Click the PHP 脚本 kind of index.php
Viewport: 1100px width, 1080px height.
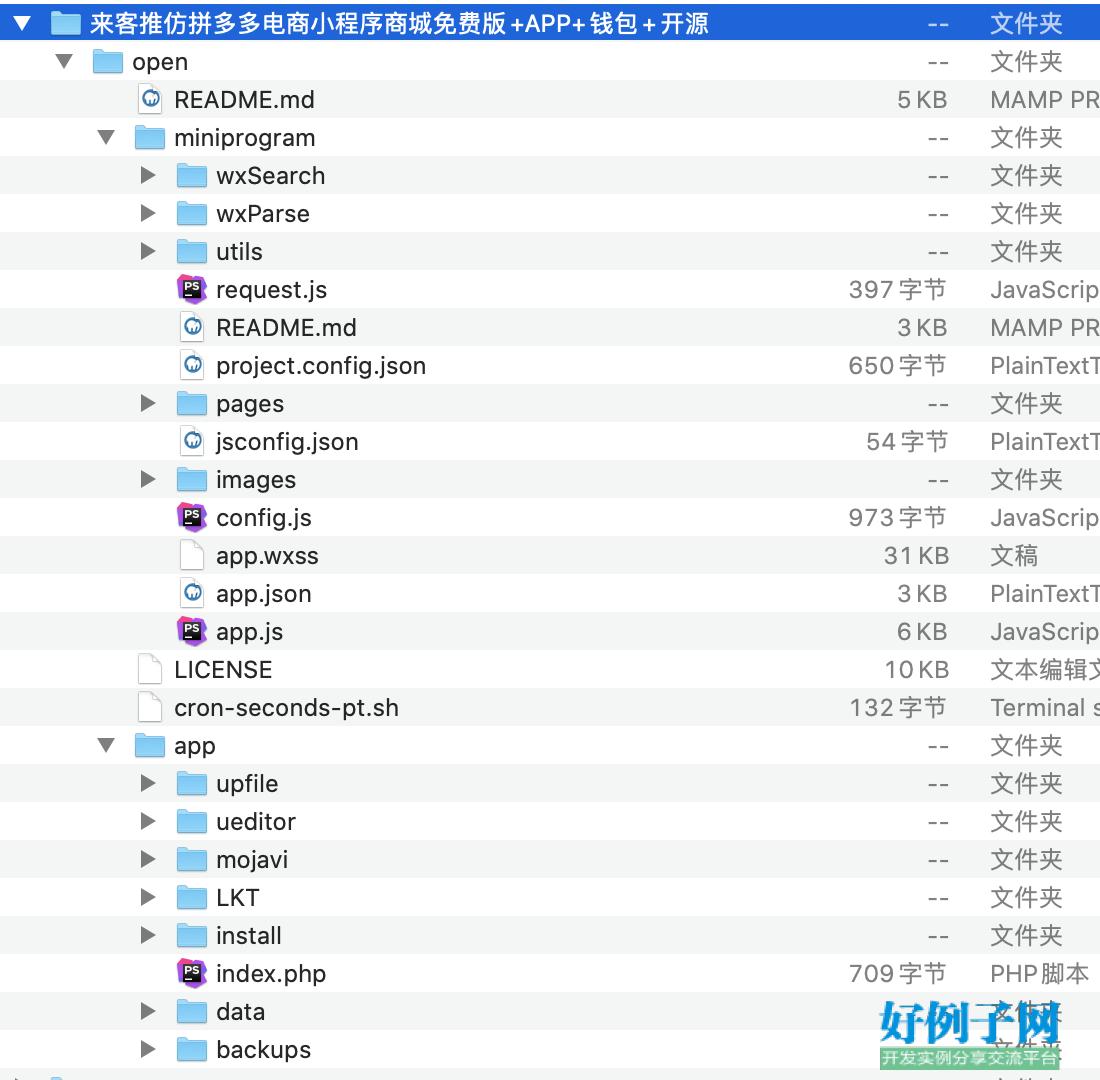click(1039, 973)
